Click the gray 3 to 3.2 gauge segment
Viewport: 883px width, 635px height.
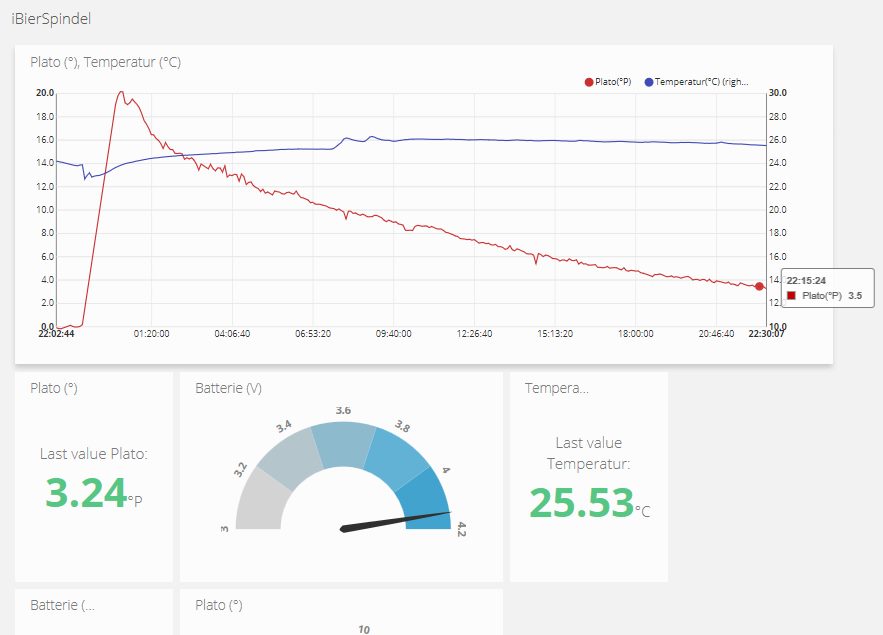(x=258, y=502)
